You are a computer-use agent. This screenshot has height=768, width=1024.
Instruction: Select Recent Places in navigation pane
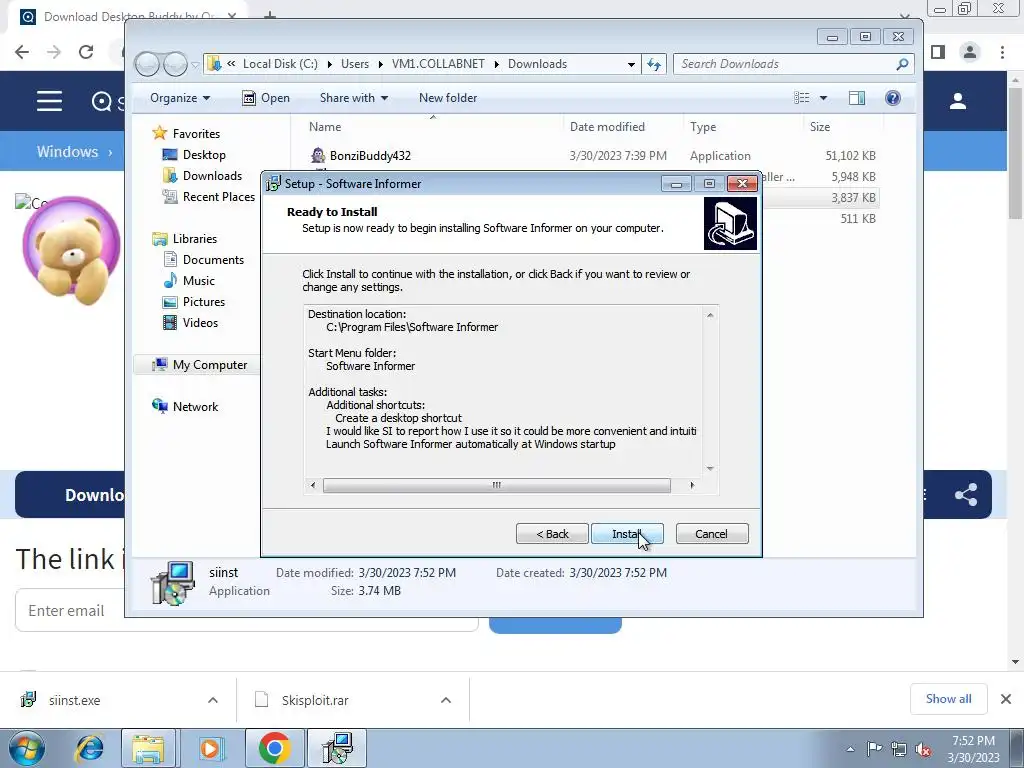[x=219, y=197]
